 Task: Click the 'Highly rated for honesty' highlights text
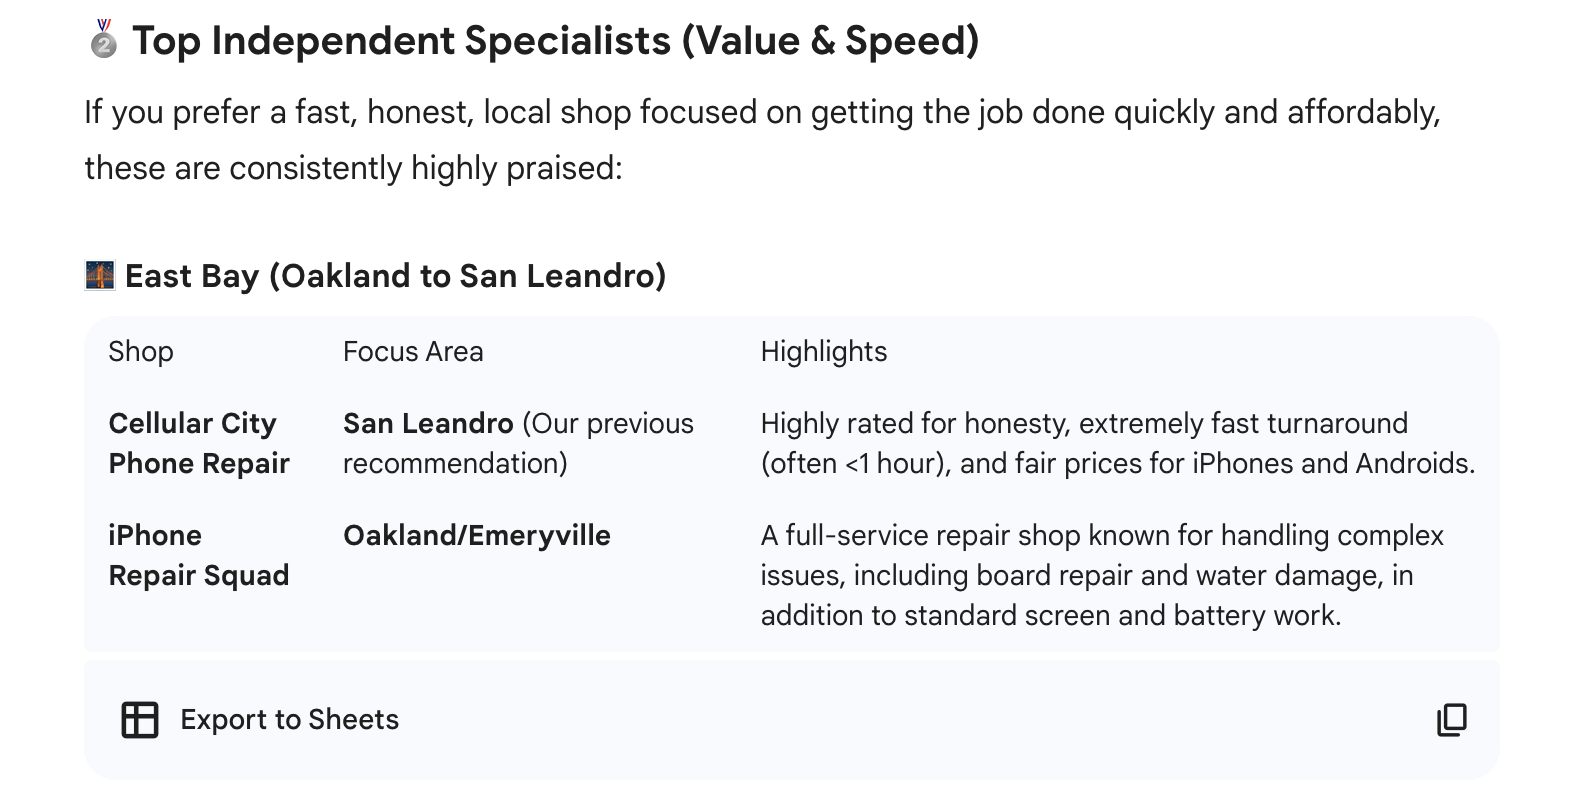pos(1118,443)
